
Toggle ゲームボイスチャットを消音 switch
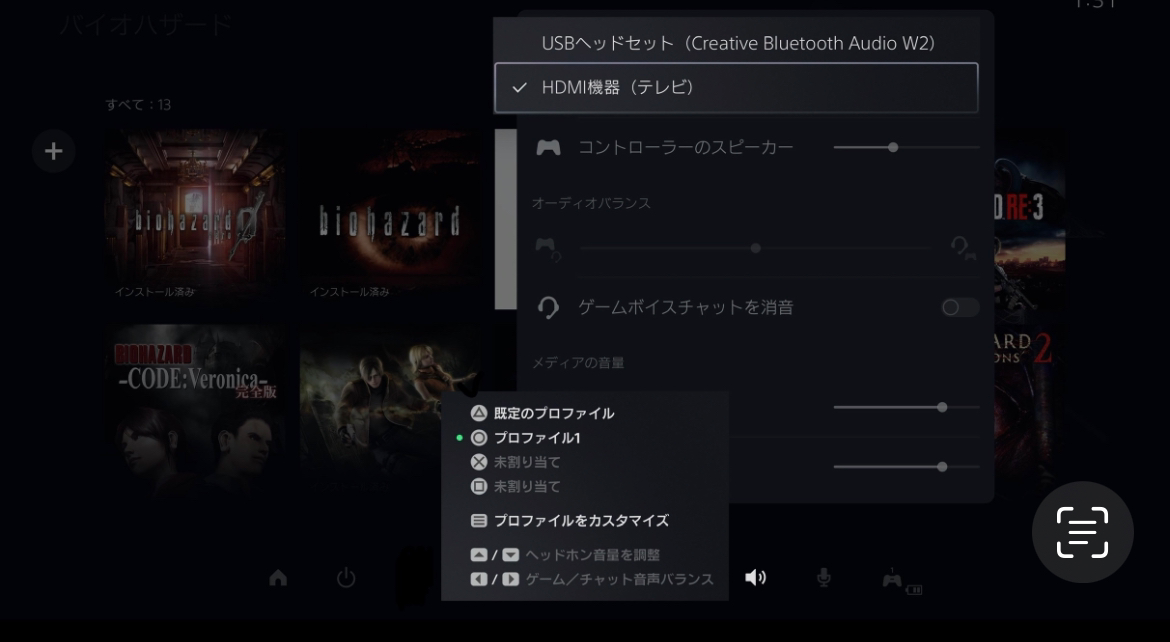click(960, 307)
